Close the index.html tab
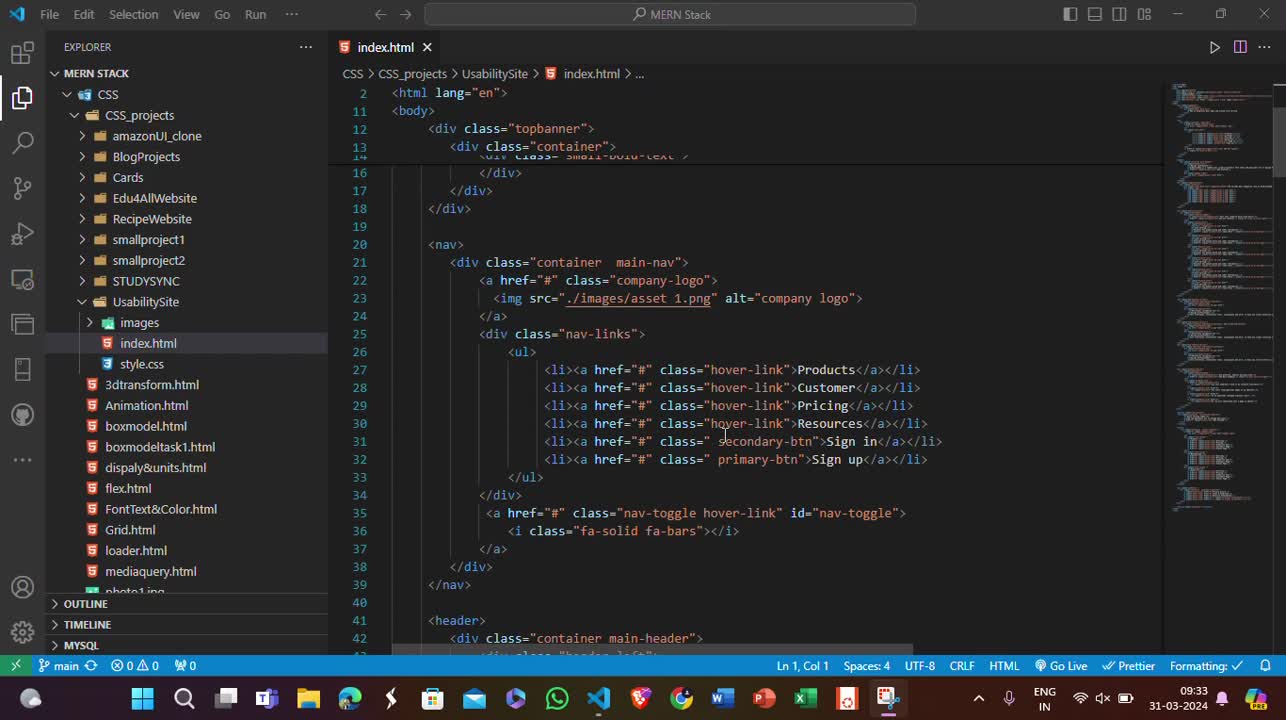The width and height of the screenshot is (1286, 720). pos(427,47)
